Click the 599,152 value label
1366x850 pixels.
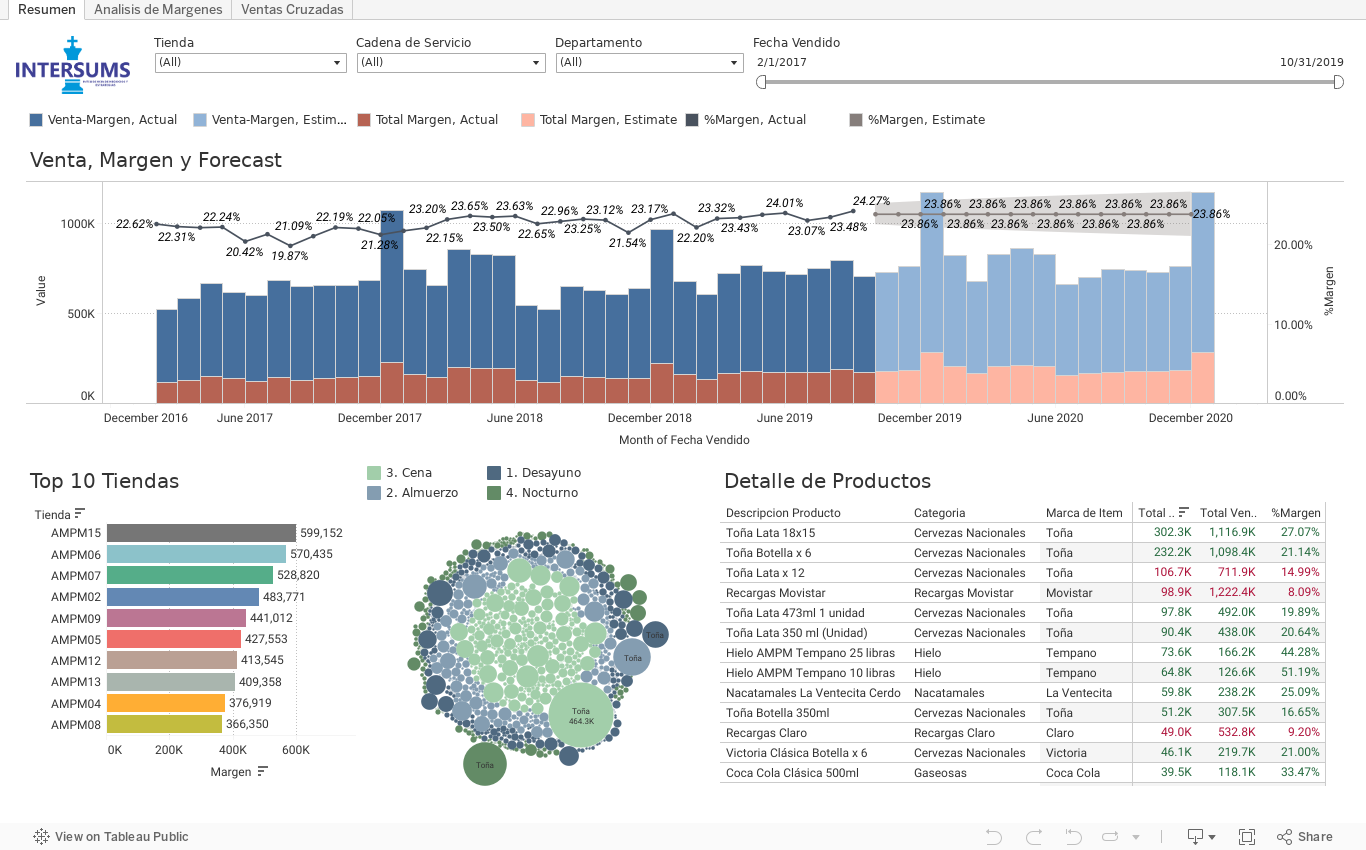[x=321, y=533]
